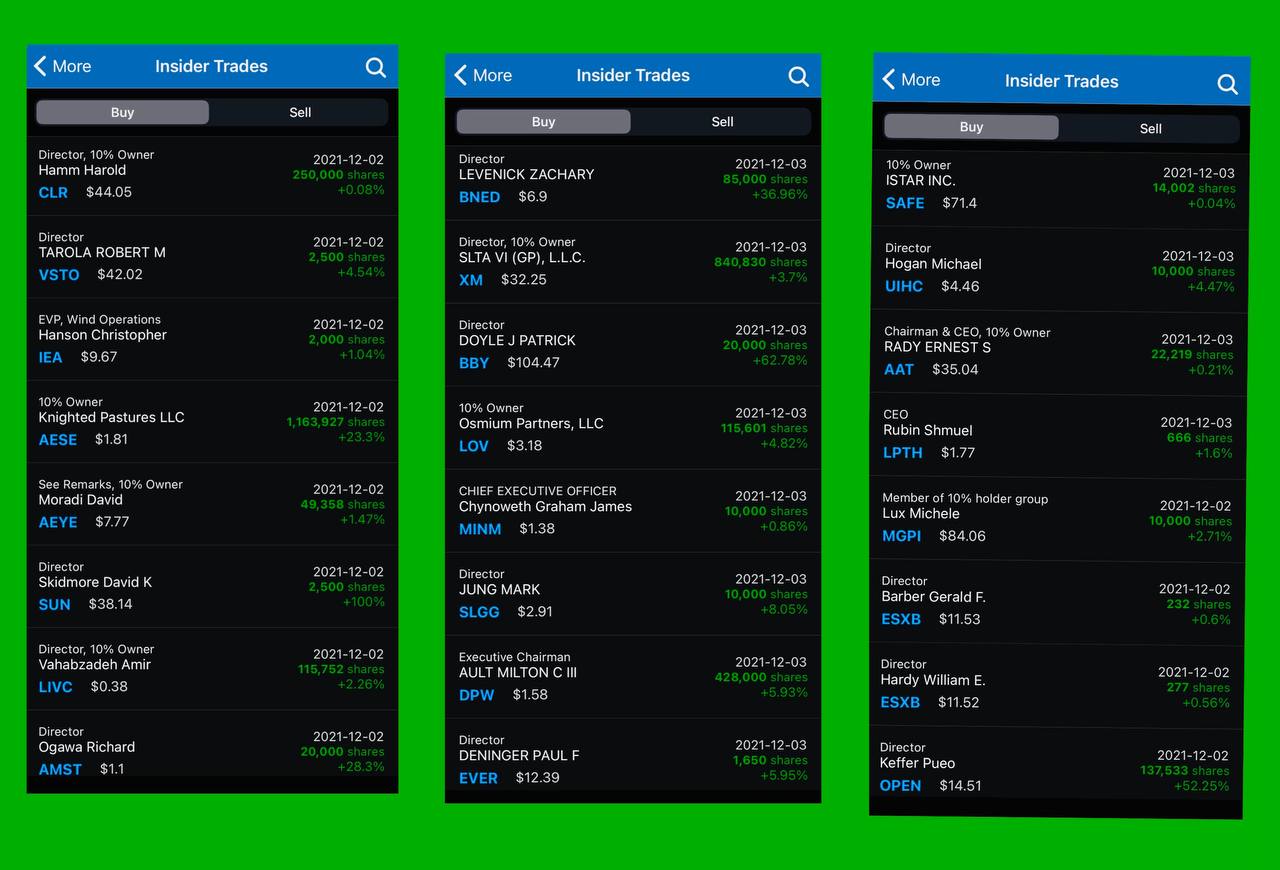This screenshot has width=1280, height=870.
Task: Tap the EVER ticker symbol
Action: pyautogui.click(x=478, y=778)
